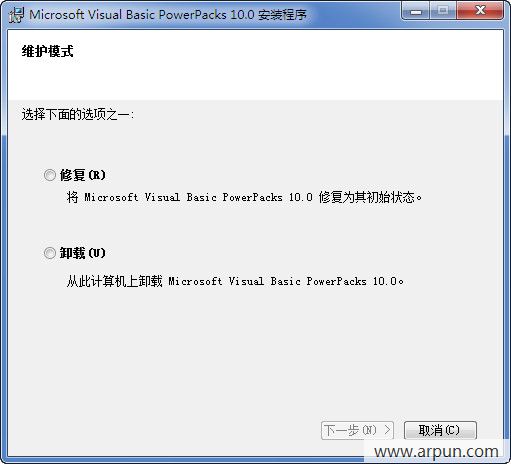511x464 pixels.
Task: Click the 选择下面的选项之一 instruction text
Action: pyautogui.click(x=78, y=115)
